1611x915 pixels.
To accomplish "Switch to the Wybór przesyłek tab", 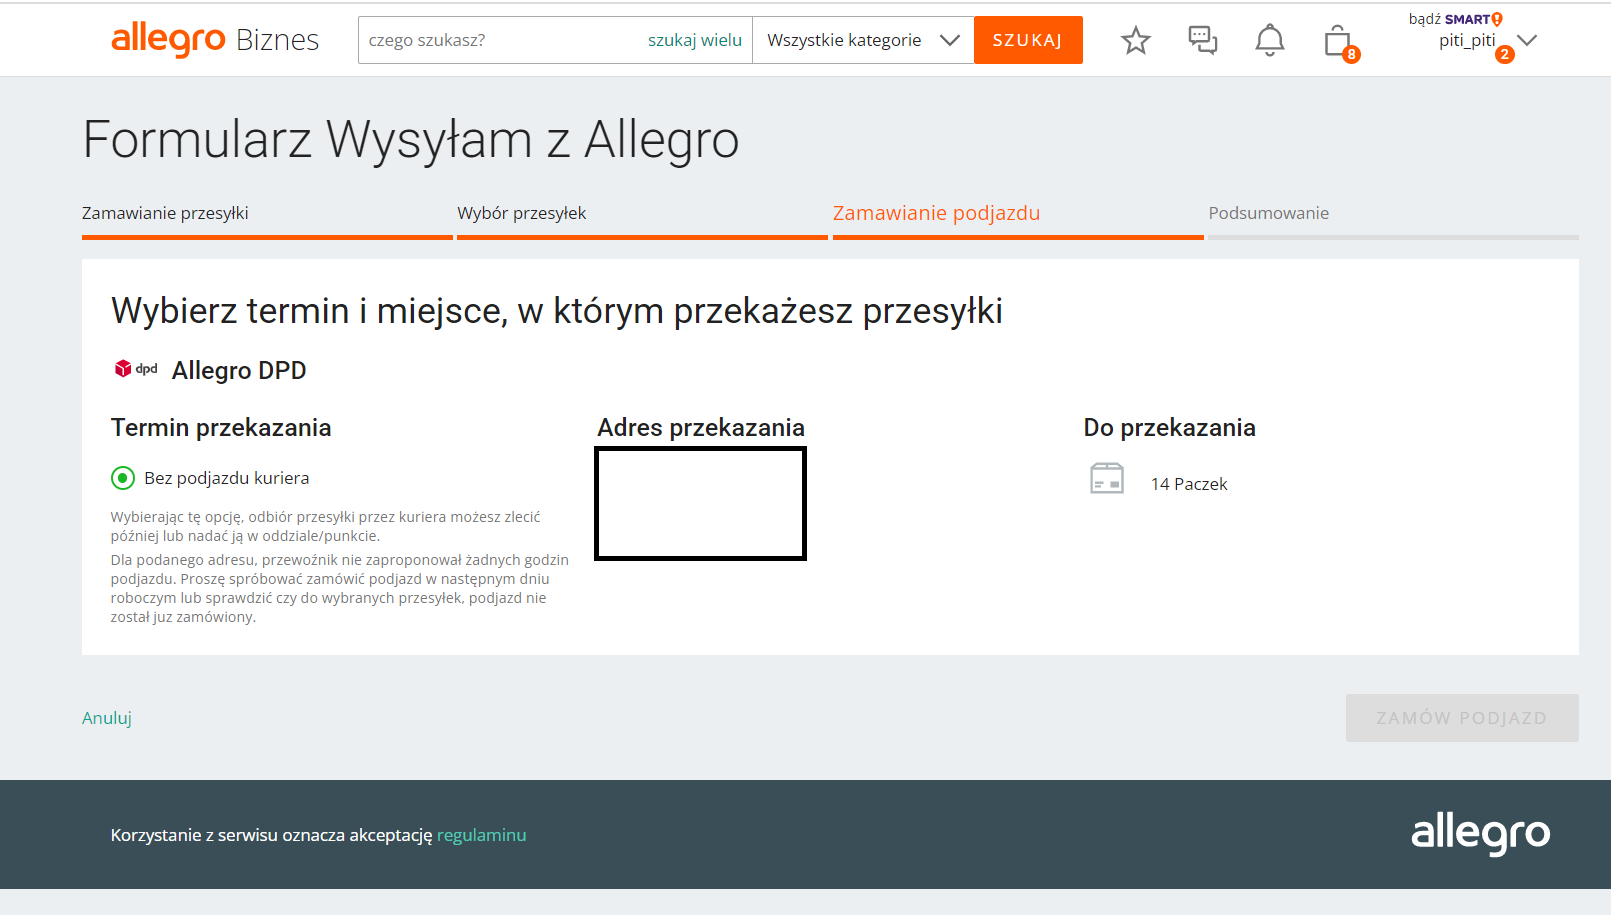I will (x=522, y=213).
